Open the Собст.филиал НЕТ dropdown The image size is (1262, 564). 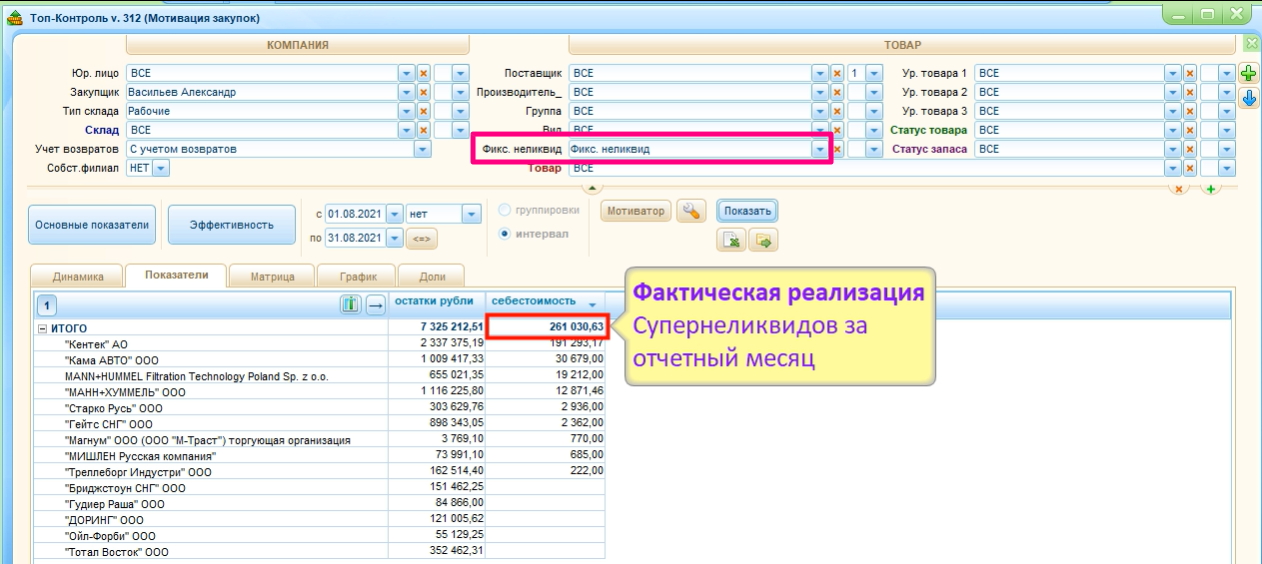tap(161, 168)
